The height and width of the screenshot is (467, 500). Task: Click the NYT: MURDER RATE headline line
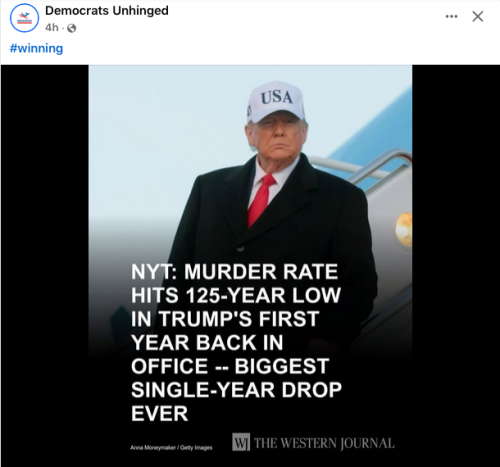(235, 272)
